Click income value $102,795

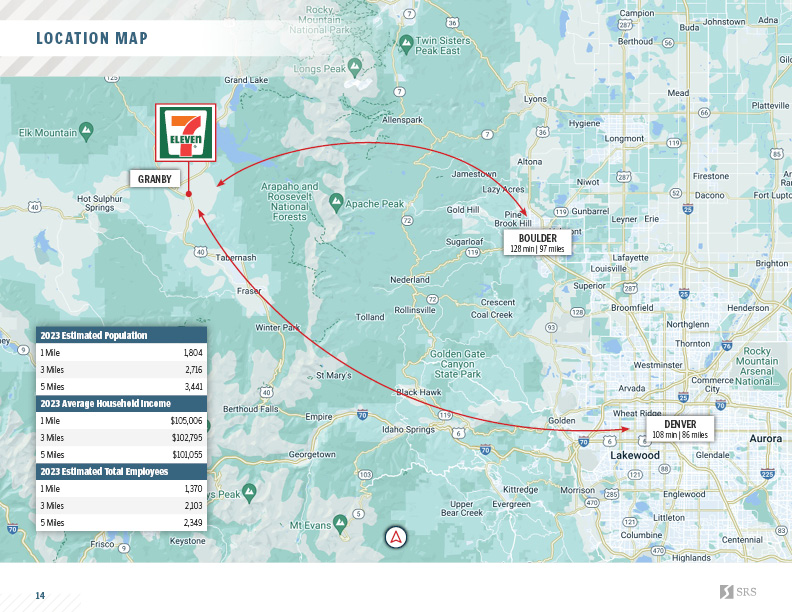(x=187, y=438)
